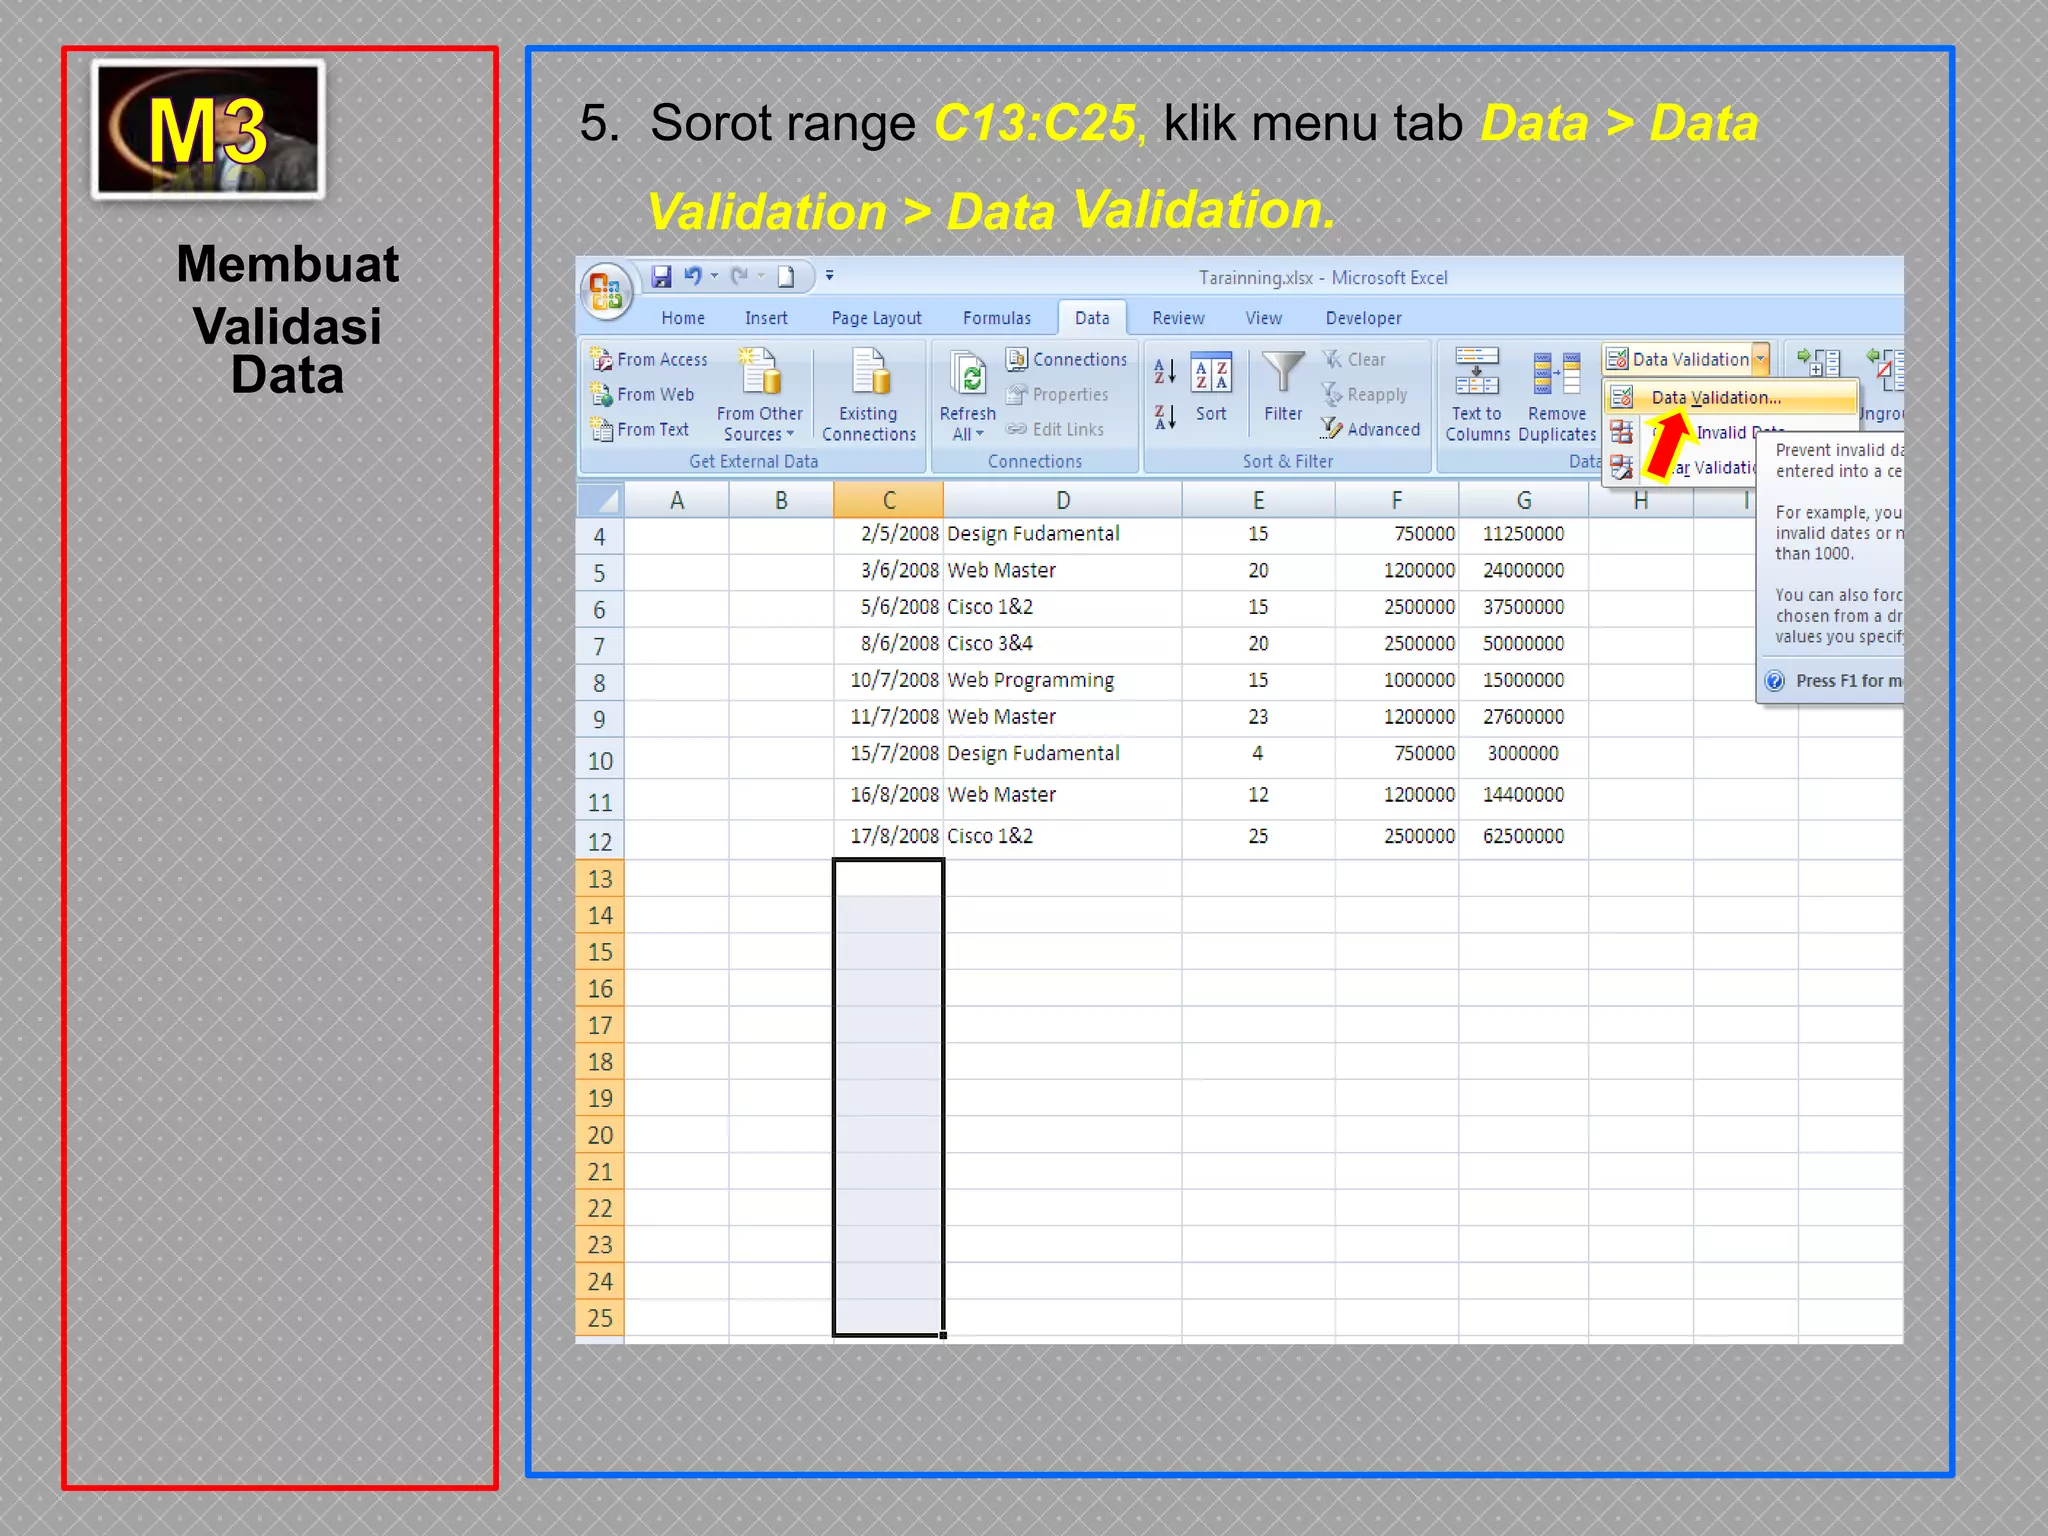Switch to the Page Layout tab
The image size is (2048, 1536).
pos(876,318)
